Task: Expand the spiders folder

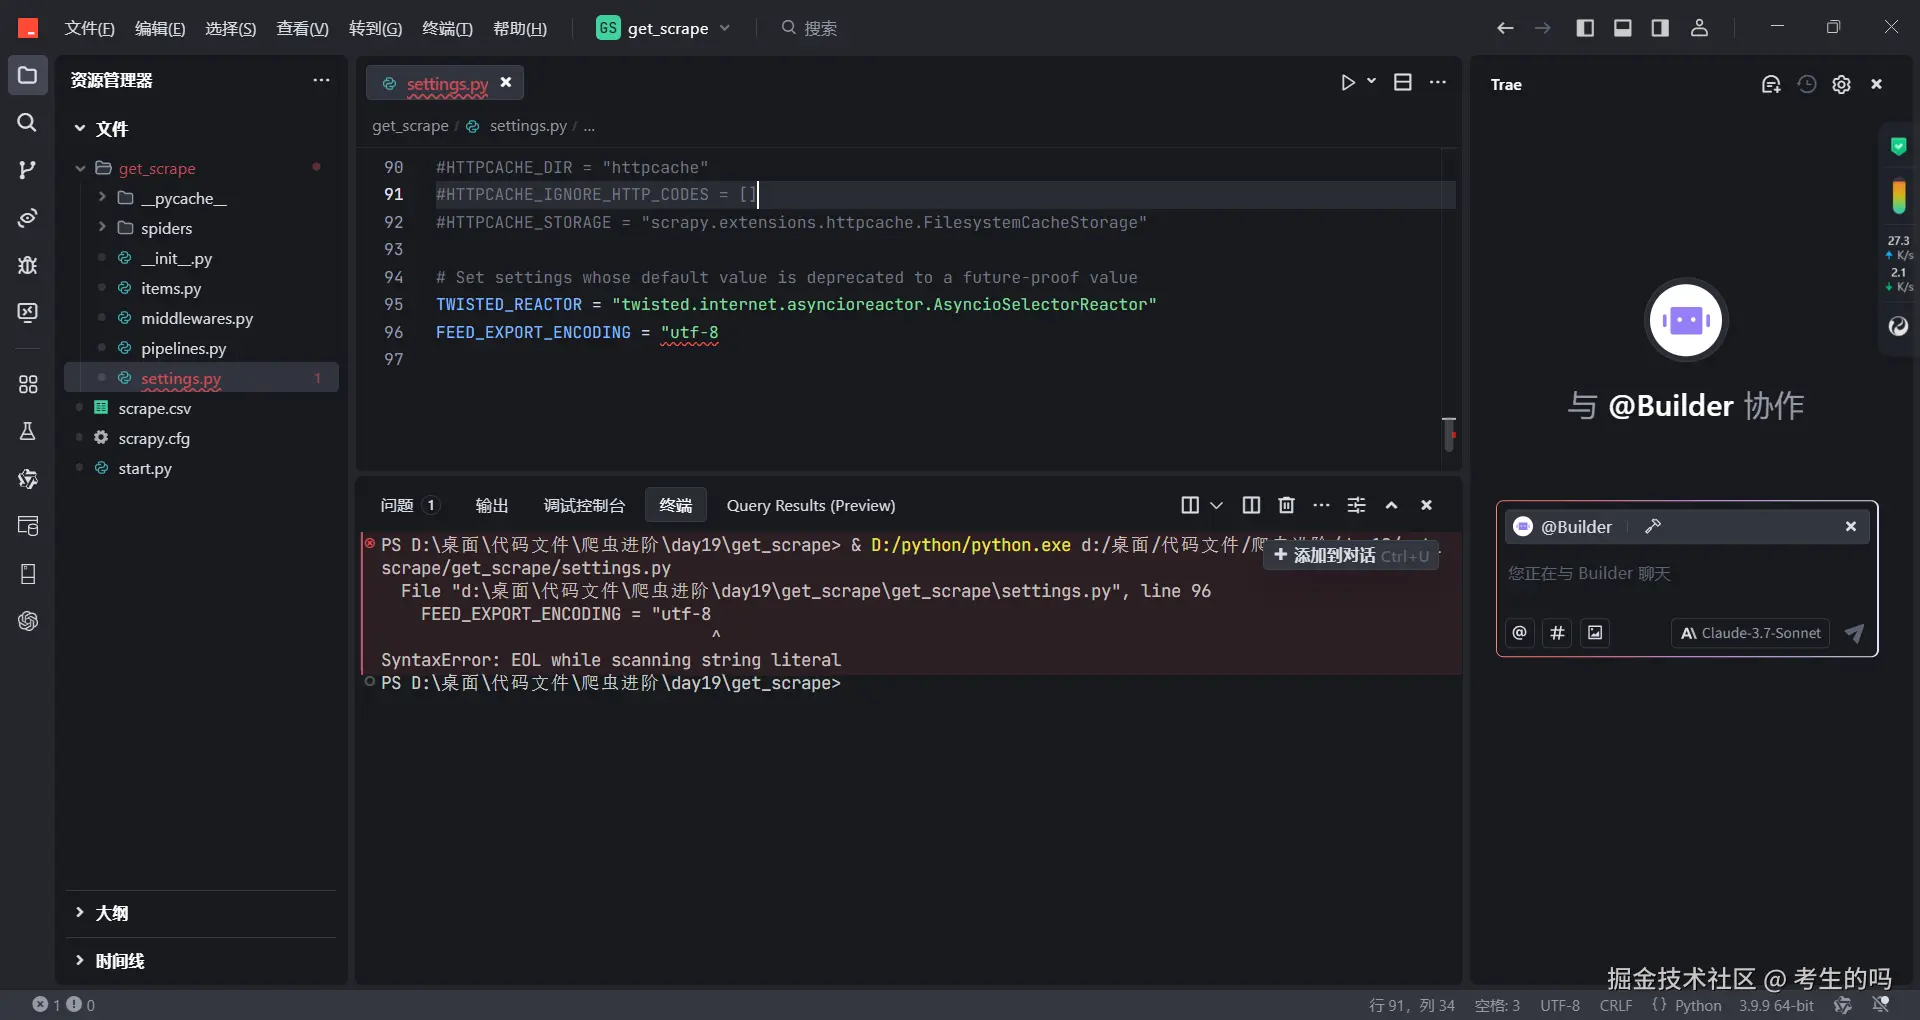Action: click(166, 228)
